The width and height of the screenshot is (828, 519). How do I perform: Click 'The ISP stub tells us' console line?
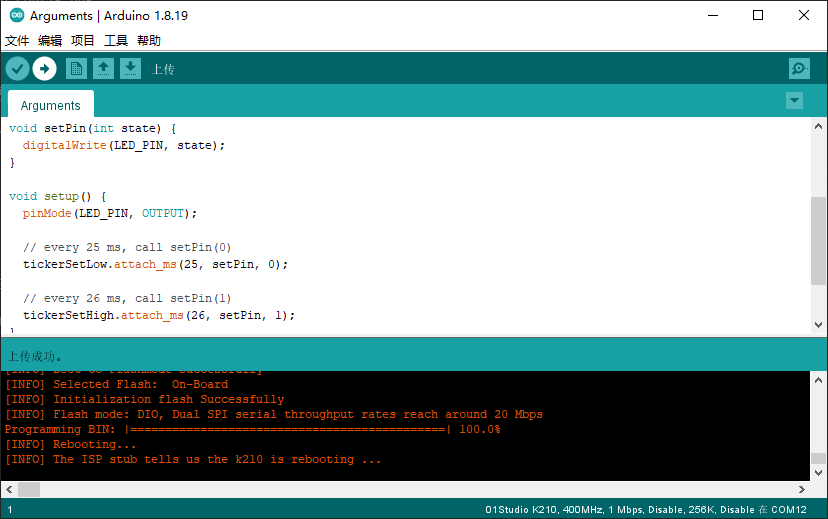pyautogui.click(x=193, y=459)
